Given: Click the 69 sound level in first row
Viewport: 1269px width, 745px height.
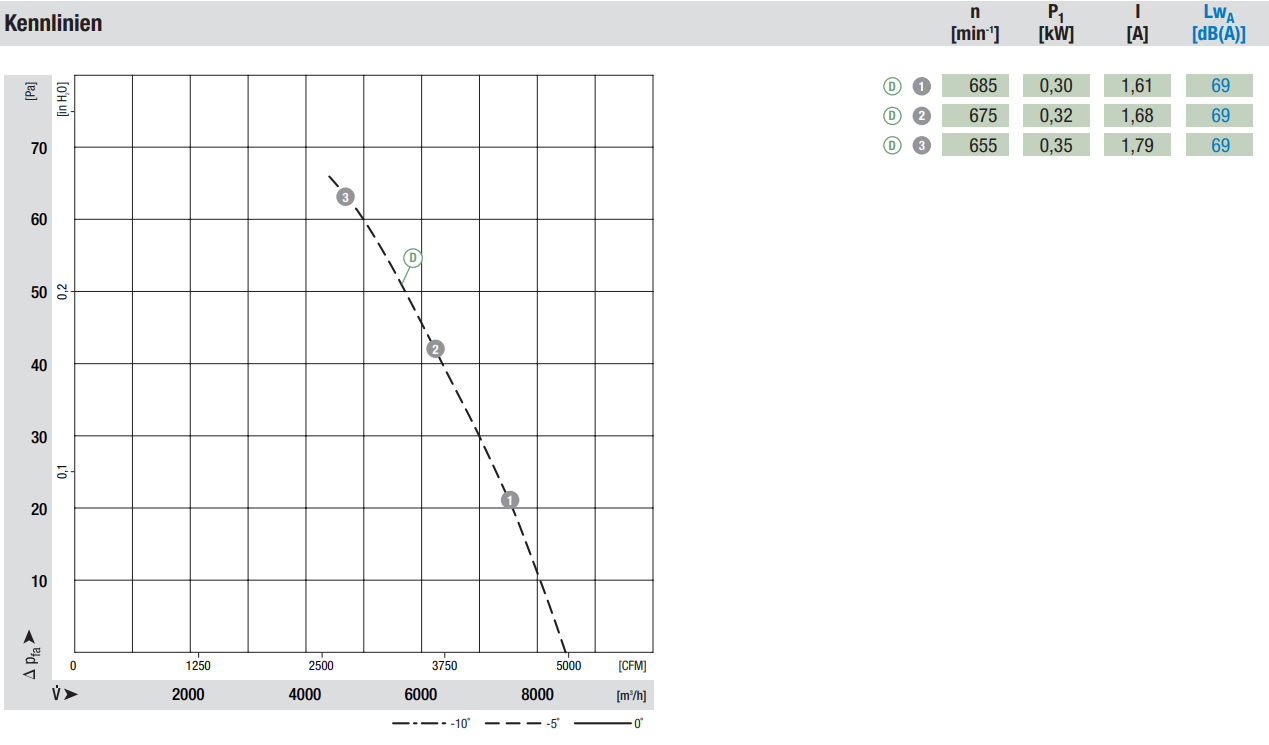Looking at the screenshot, I should 1219,86.
